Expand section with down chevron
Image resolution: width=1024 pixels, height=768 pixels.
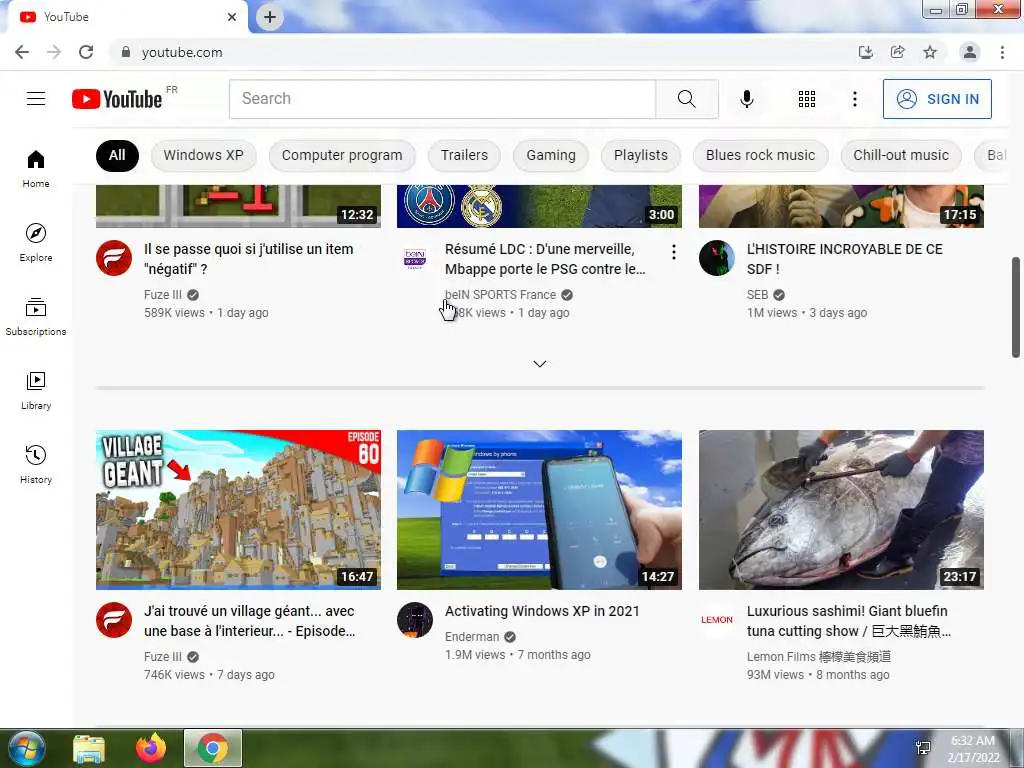click(539, 364)
